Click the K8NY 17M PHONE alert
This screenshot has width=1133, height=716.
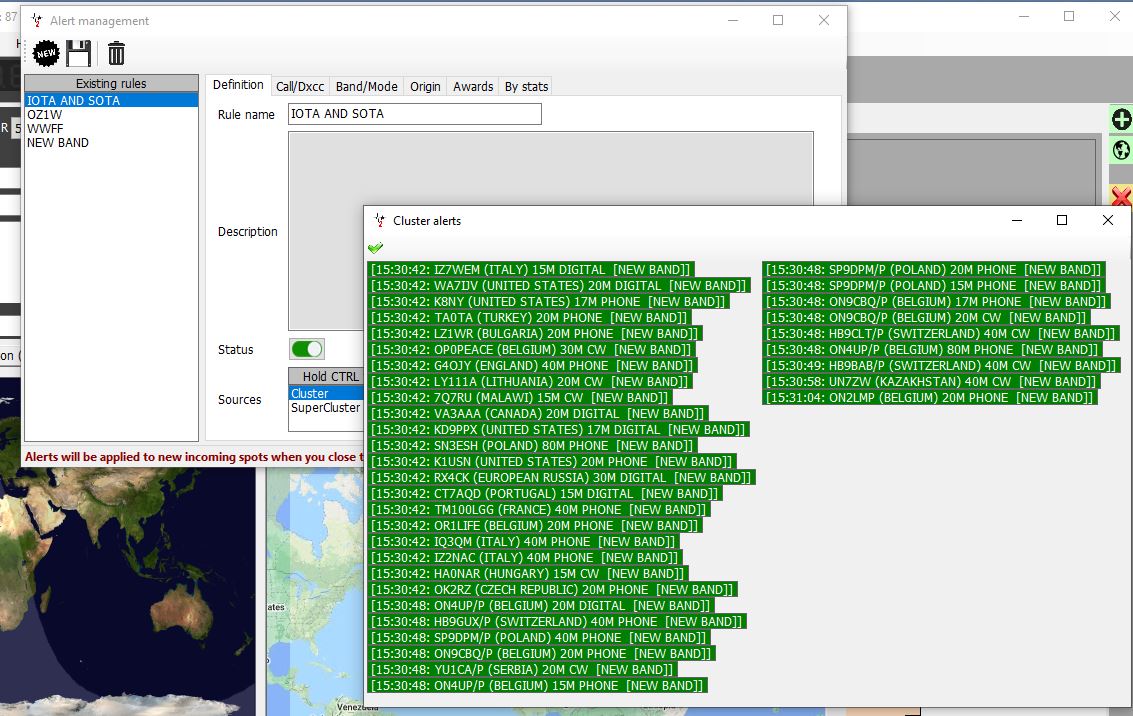coord(548,301)
